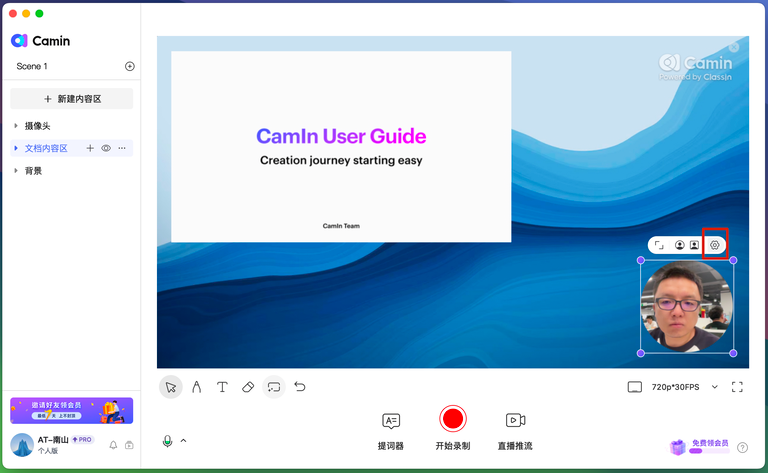The height and width of the screenshot is (473, 768).
Task: Select the 背景 layer label
Action: tap(33, 171)
